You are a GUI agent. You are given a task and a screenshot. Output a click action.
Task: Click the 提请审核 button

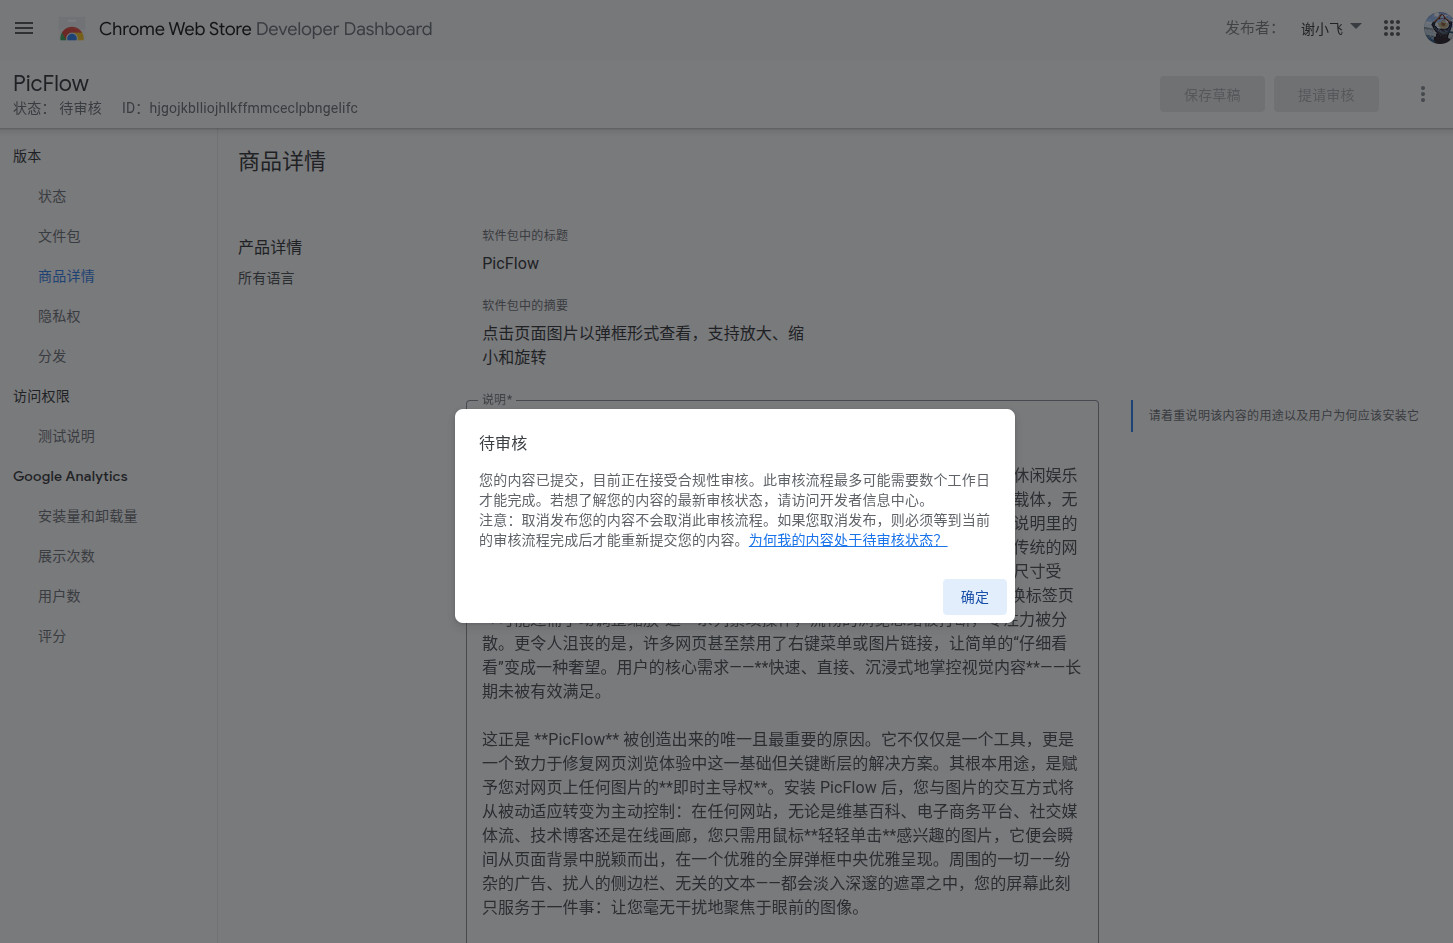[x=1326, y=93]
